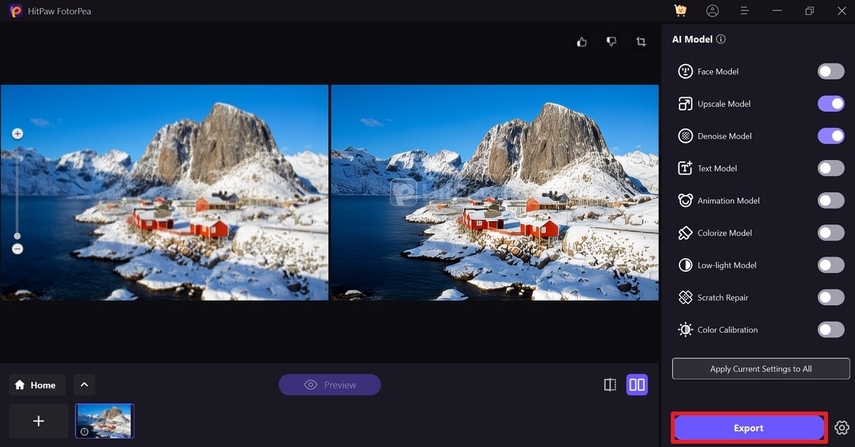Open the hamburger menu in title bar

[x=744, y=10]
